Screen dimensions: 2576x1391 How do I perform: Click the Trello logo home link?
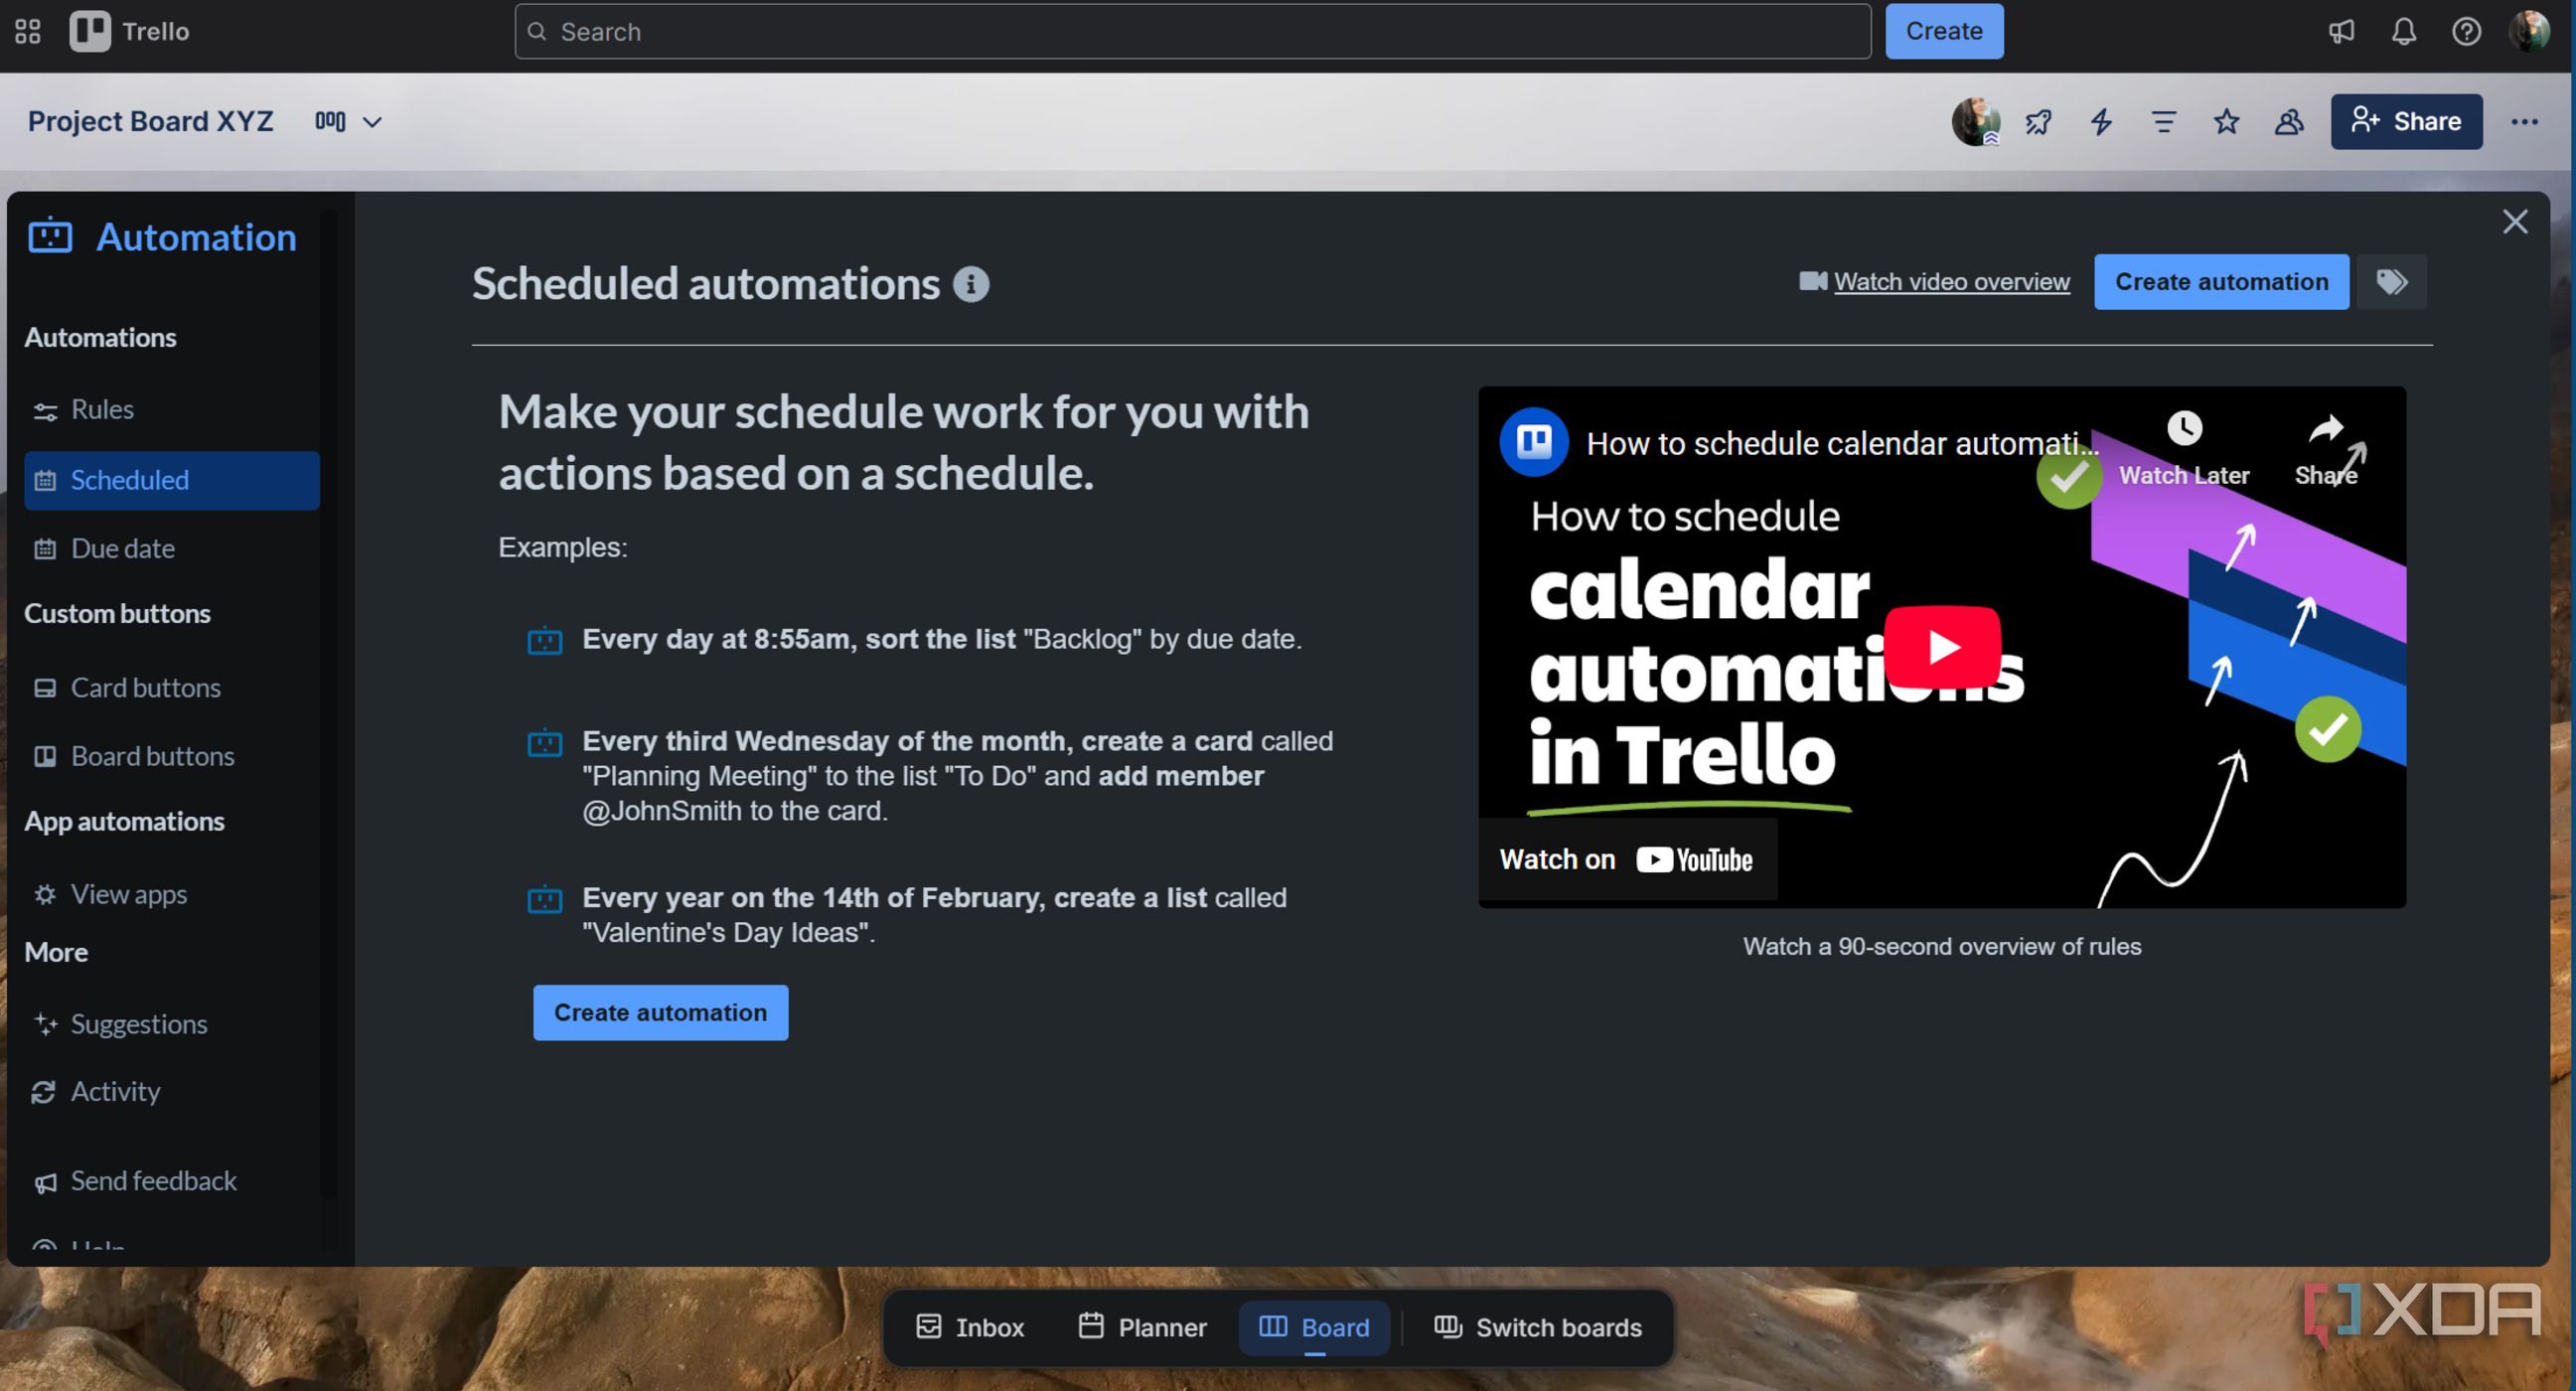coord(129,32)
